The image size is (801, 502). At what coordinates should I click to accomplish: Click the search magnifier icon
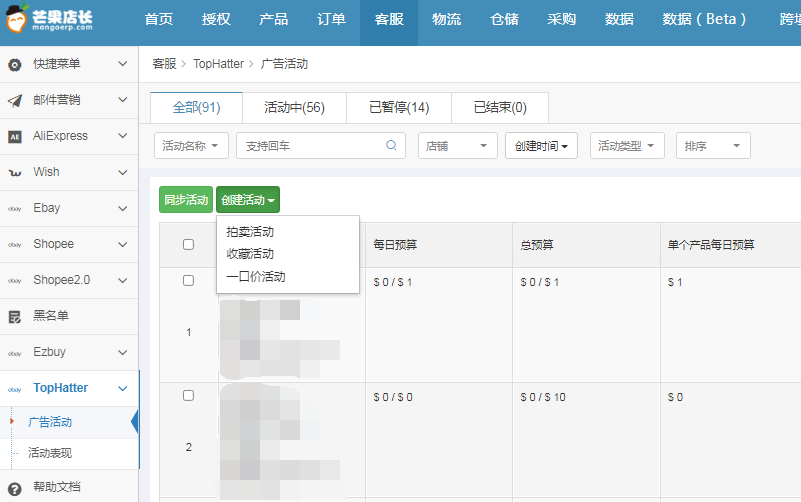click(x=391, y=145)
